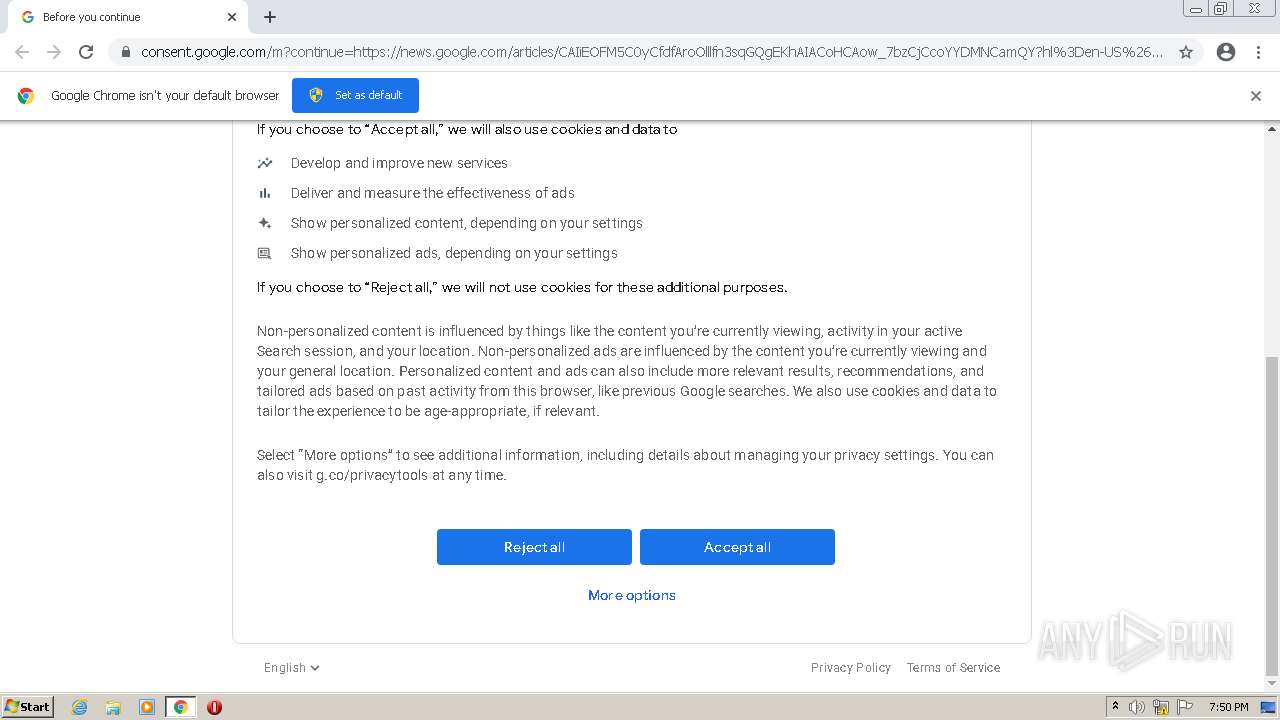1280x720 pixels.
Task: Click the trend-line icon beside 'Develop and improve'
Action: click(265, 163)
